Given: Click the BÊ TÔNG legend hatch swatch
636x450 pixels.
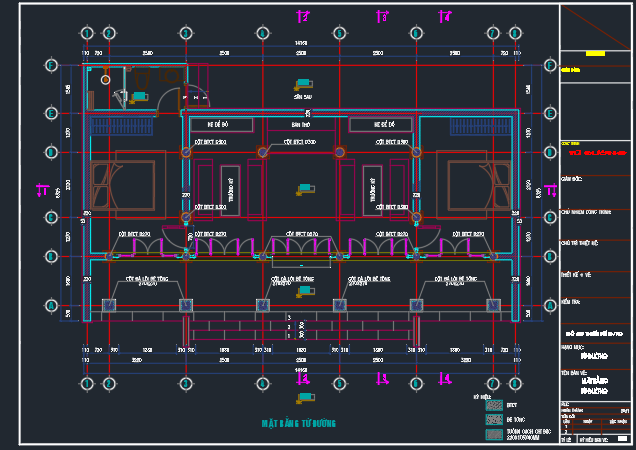Looking at the screenshot, I should (x=494, y=419).
